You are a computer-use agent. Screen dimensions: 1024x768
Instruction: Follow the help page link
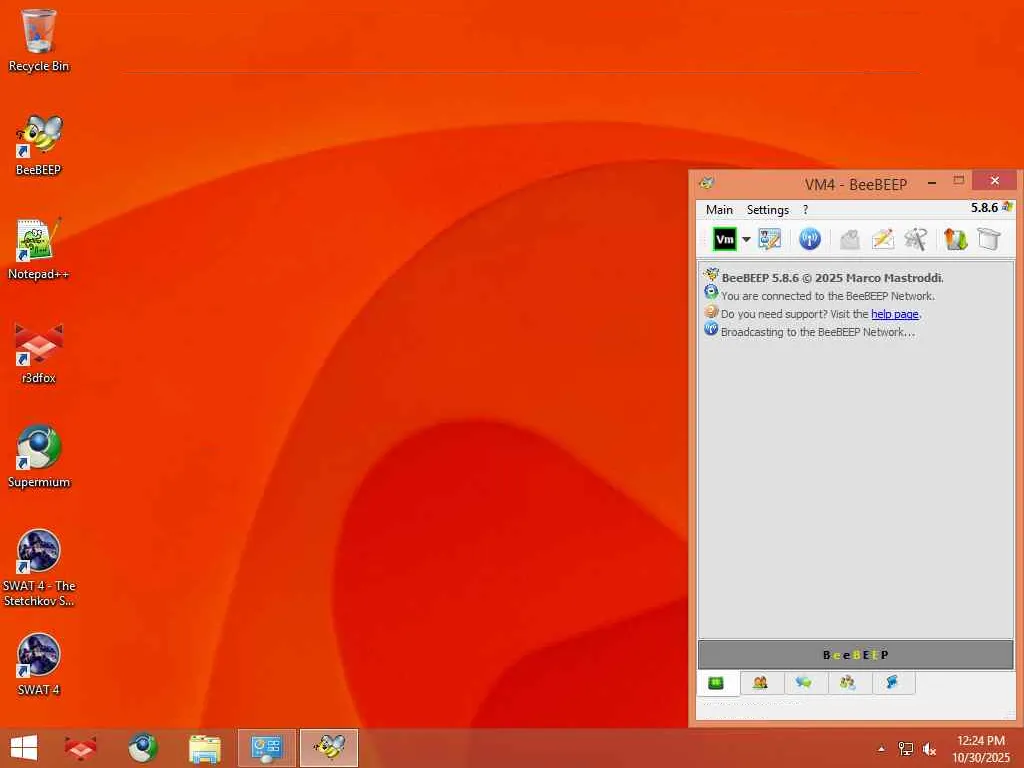(x=895, y=314)
